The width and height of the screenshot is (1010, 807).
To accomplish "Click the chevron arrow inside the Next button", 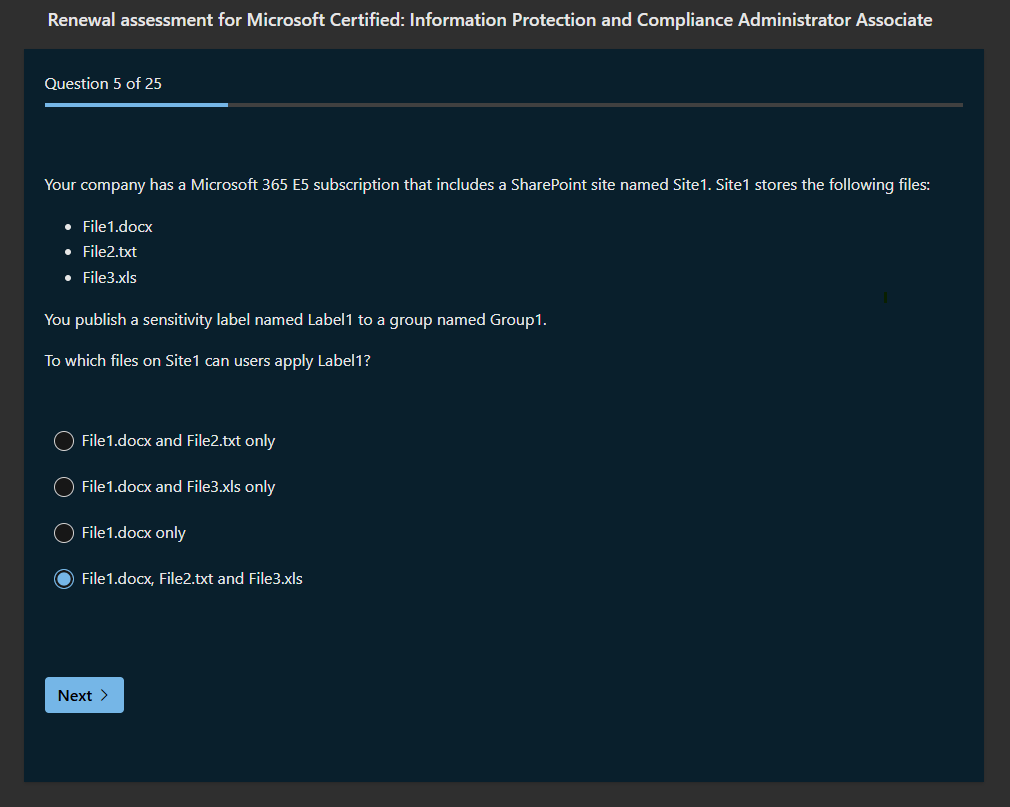I will [105, 696].
